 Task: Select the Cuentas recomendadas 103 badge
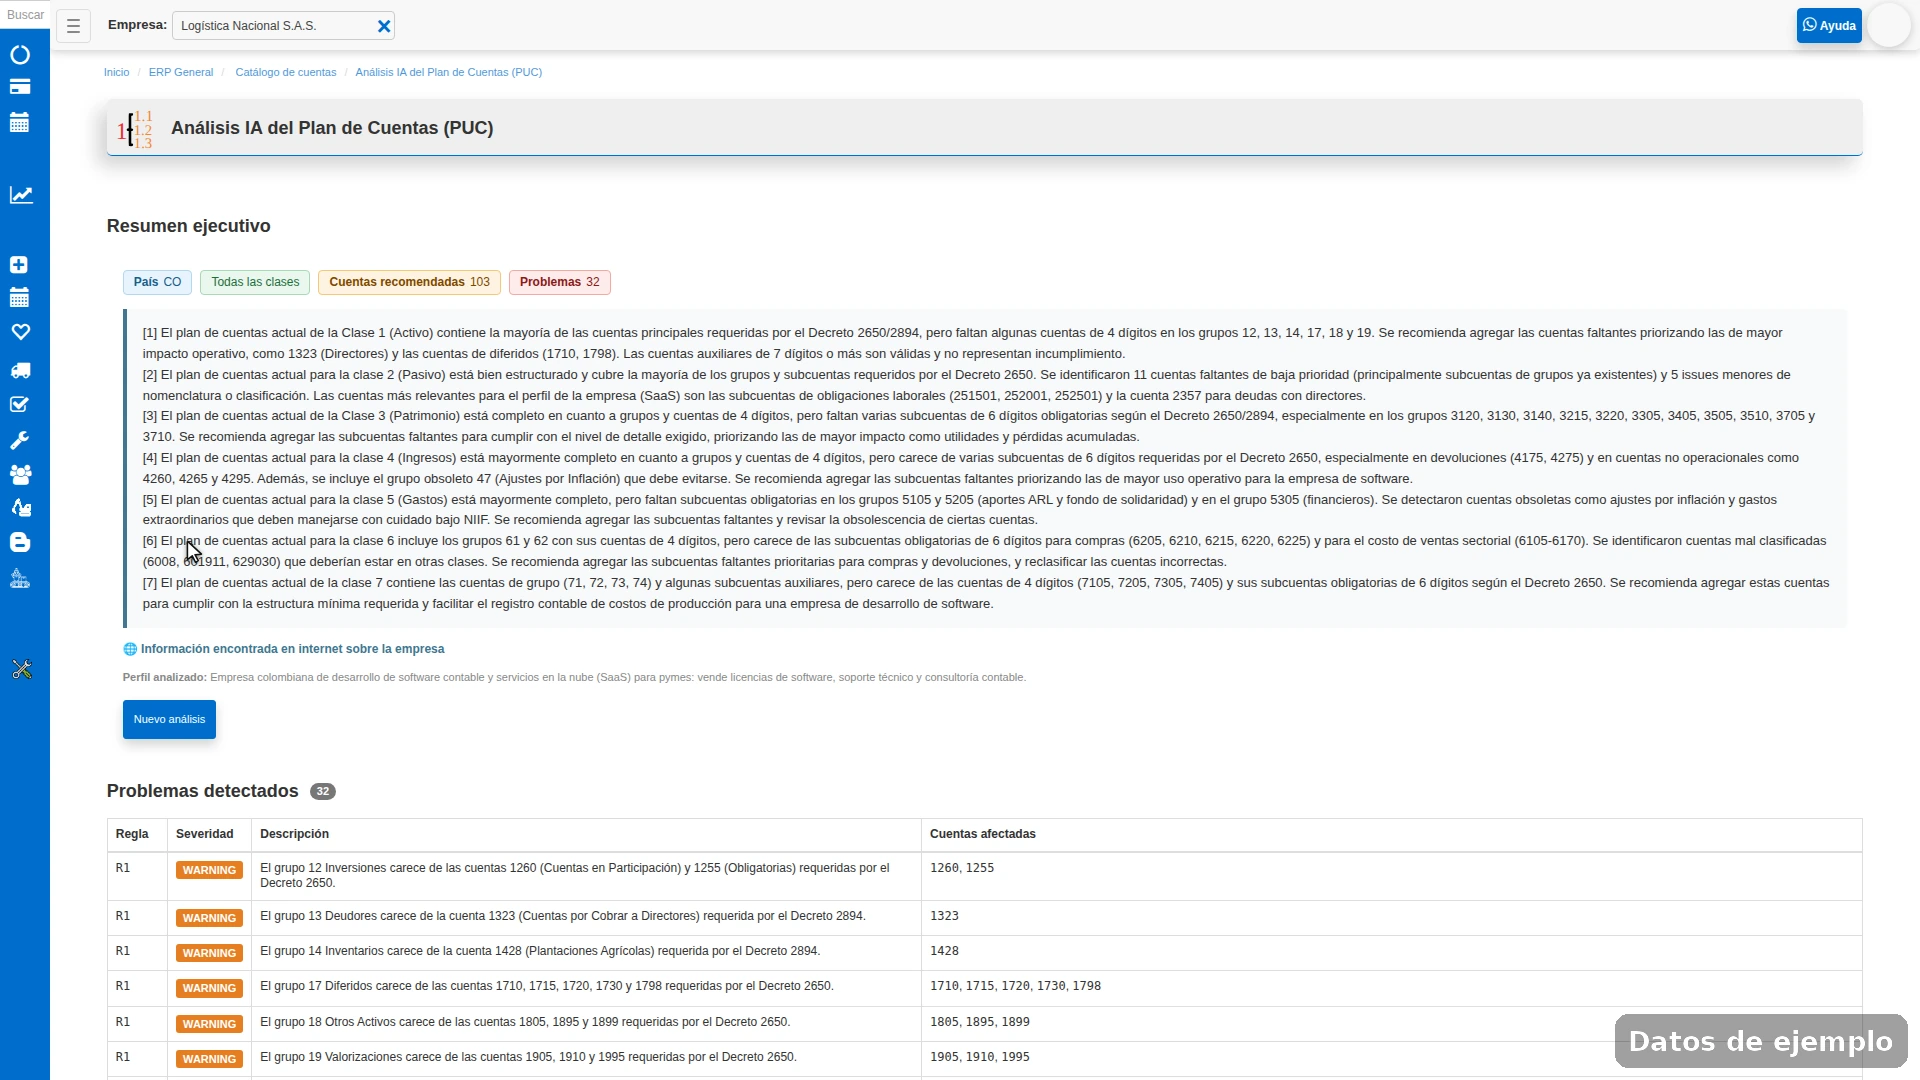pyautogui.click(x=410, y=282)
